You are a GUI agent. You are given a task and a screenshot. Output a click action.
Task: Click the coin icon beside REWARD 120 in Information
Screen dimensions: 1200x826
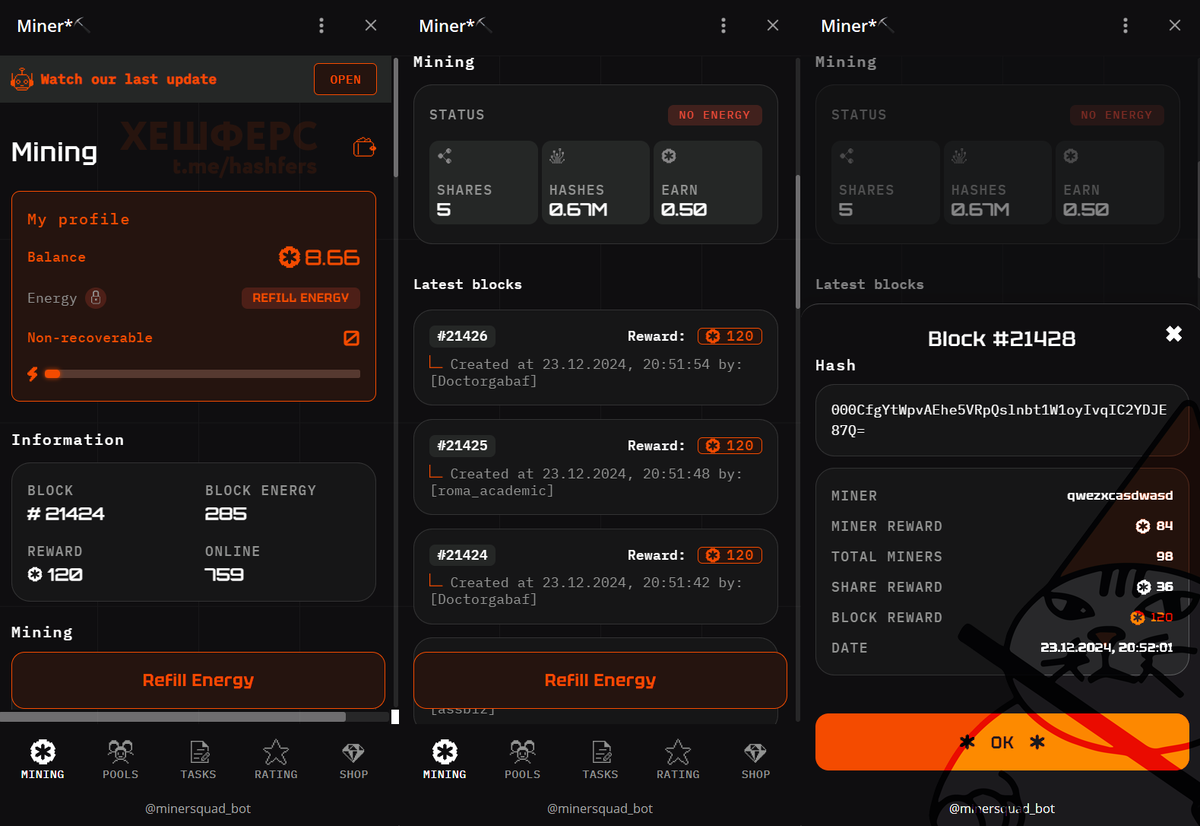pos(35,574)
